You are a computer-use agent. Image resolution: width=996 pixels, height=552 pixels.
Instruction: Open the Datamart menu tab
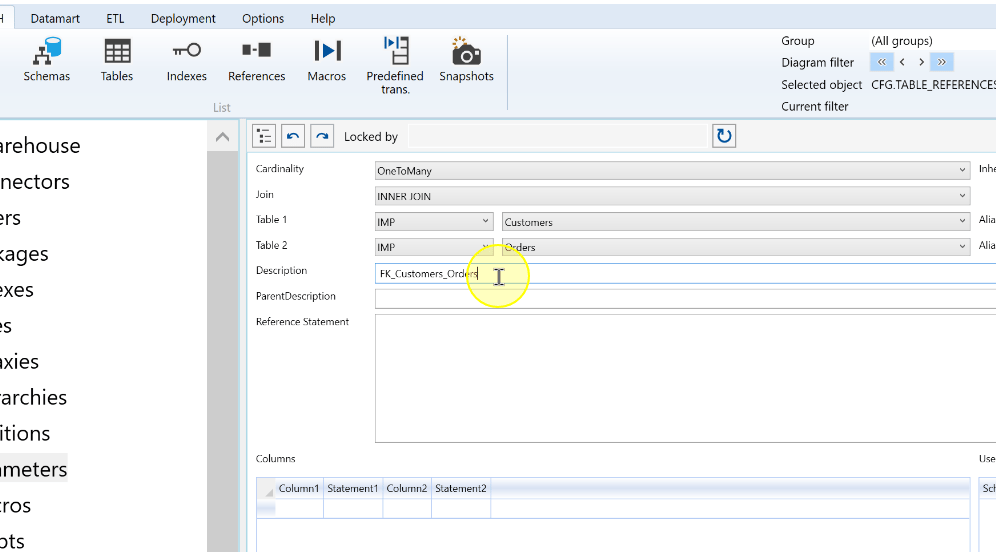[x=55, y=18]
